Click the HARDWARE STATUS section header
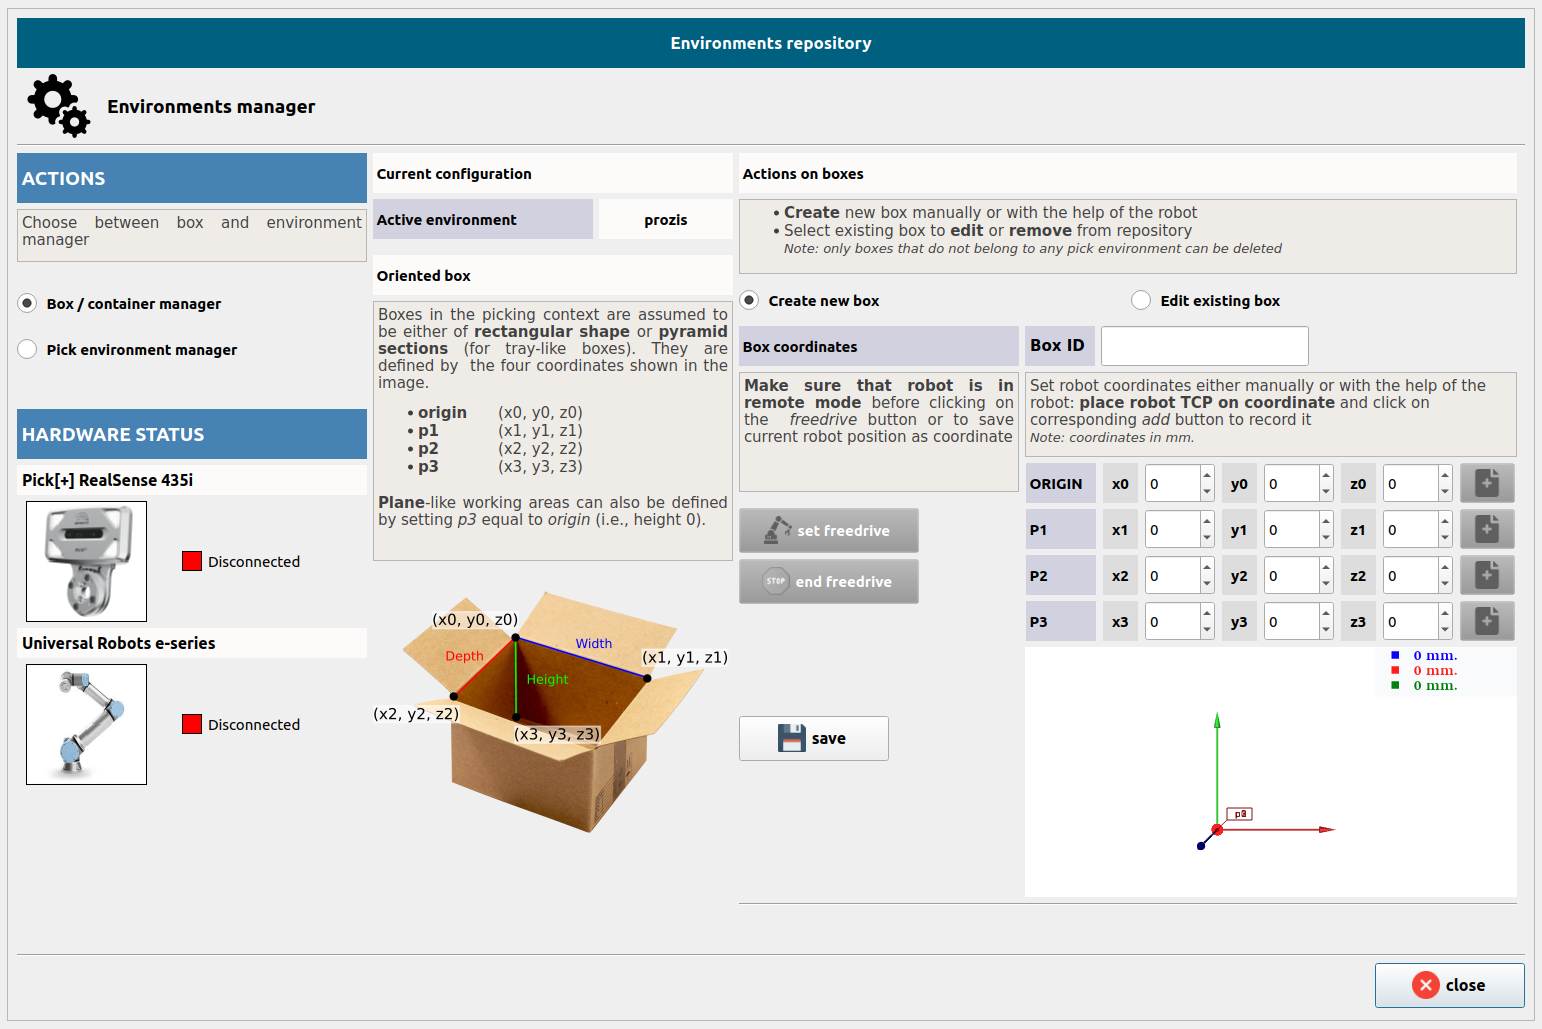 192,434
